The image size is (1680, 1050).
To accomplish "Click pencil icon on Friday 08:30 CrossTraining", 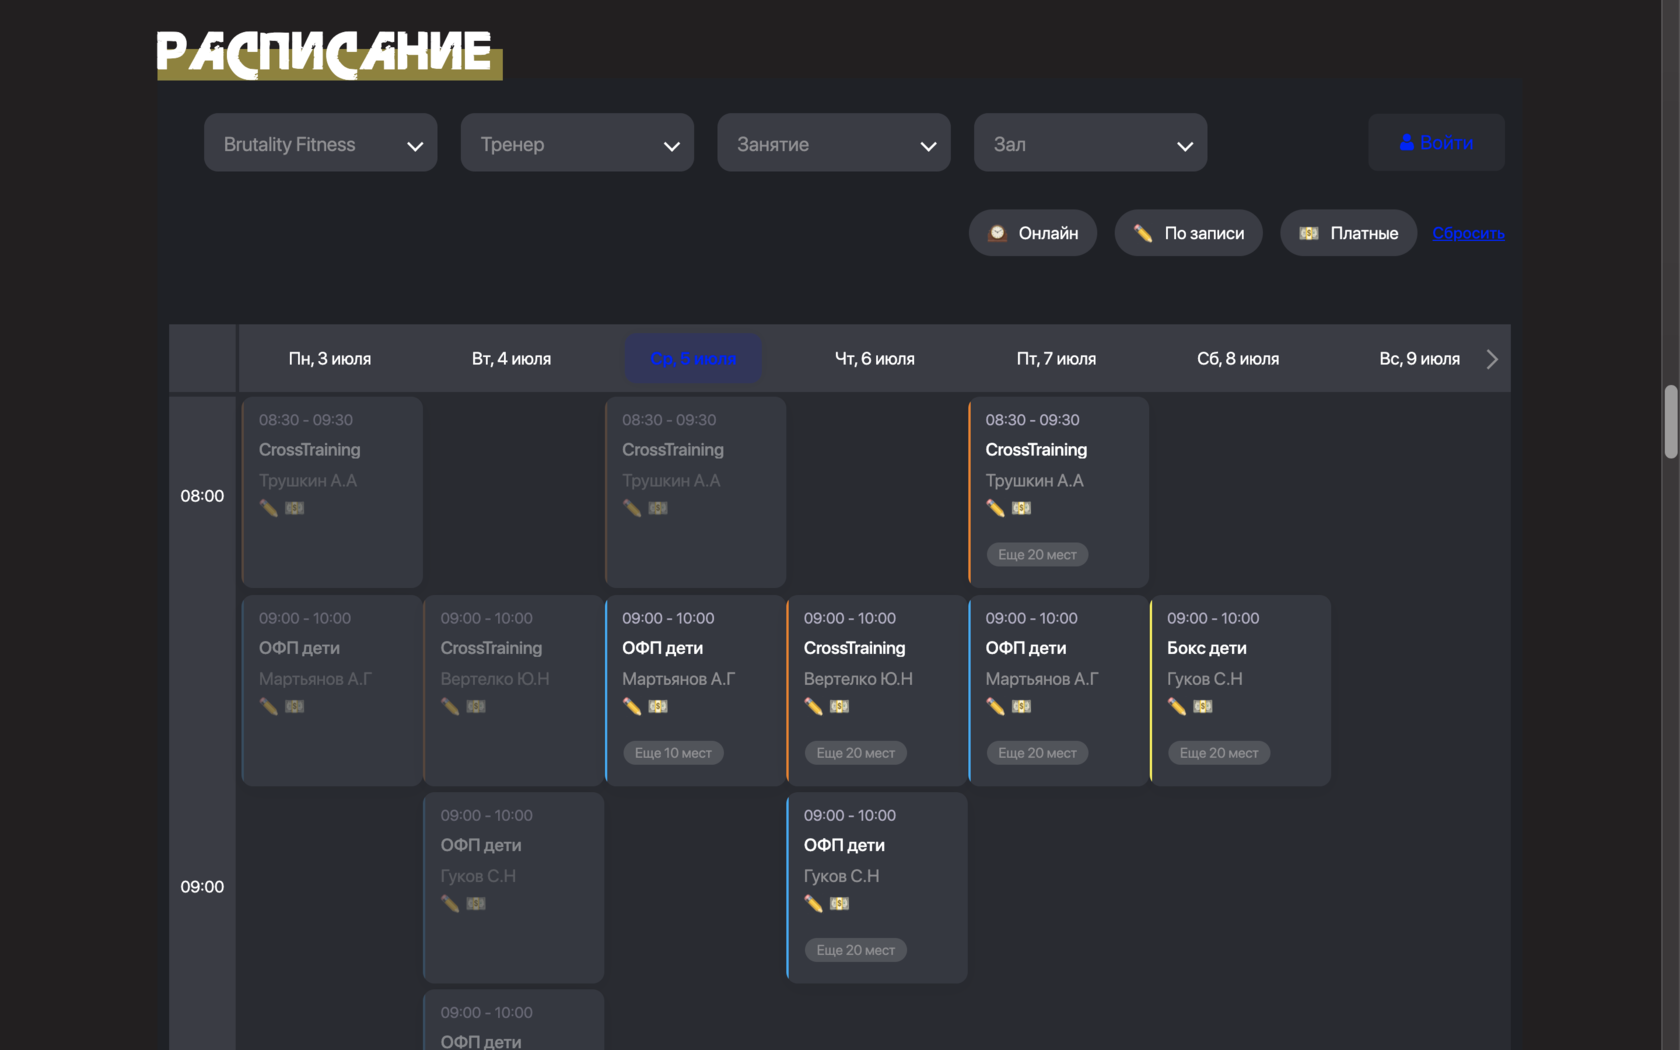I will (995, 508).
